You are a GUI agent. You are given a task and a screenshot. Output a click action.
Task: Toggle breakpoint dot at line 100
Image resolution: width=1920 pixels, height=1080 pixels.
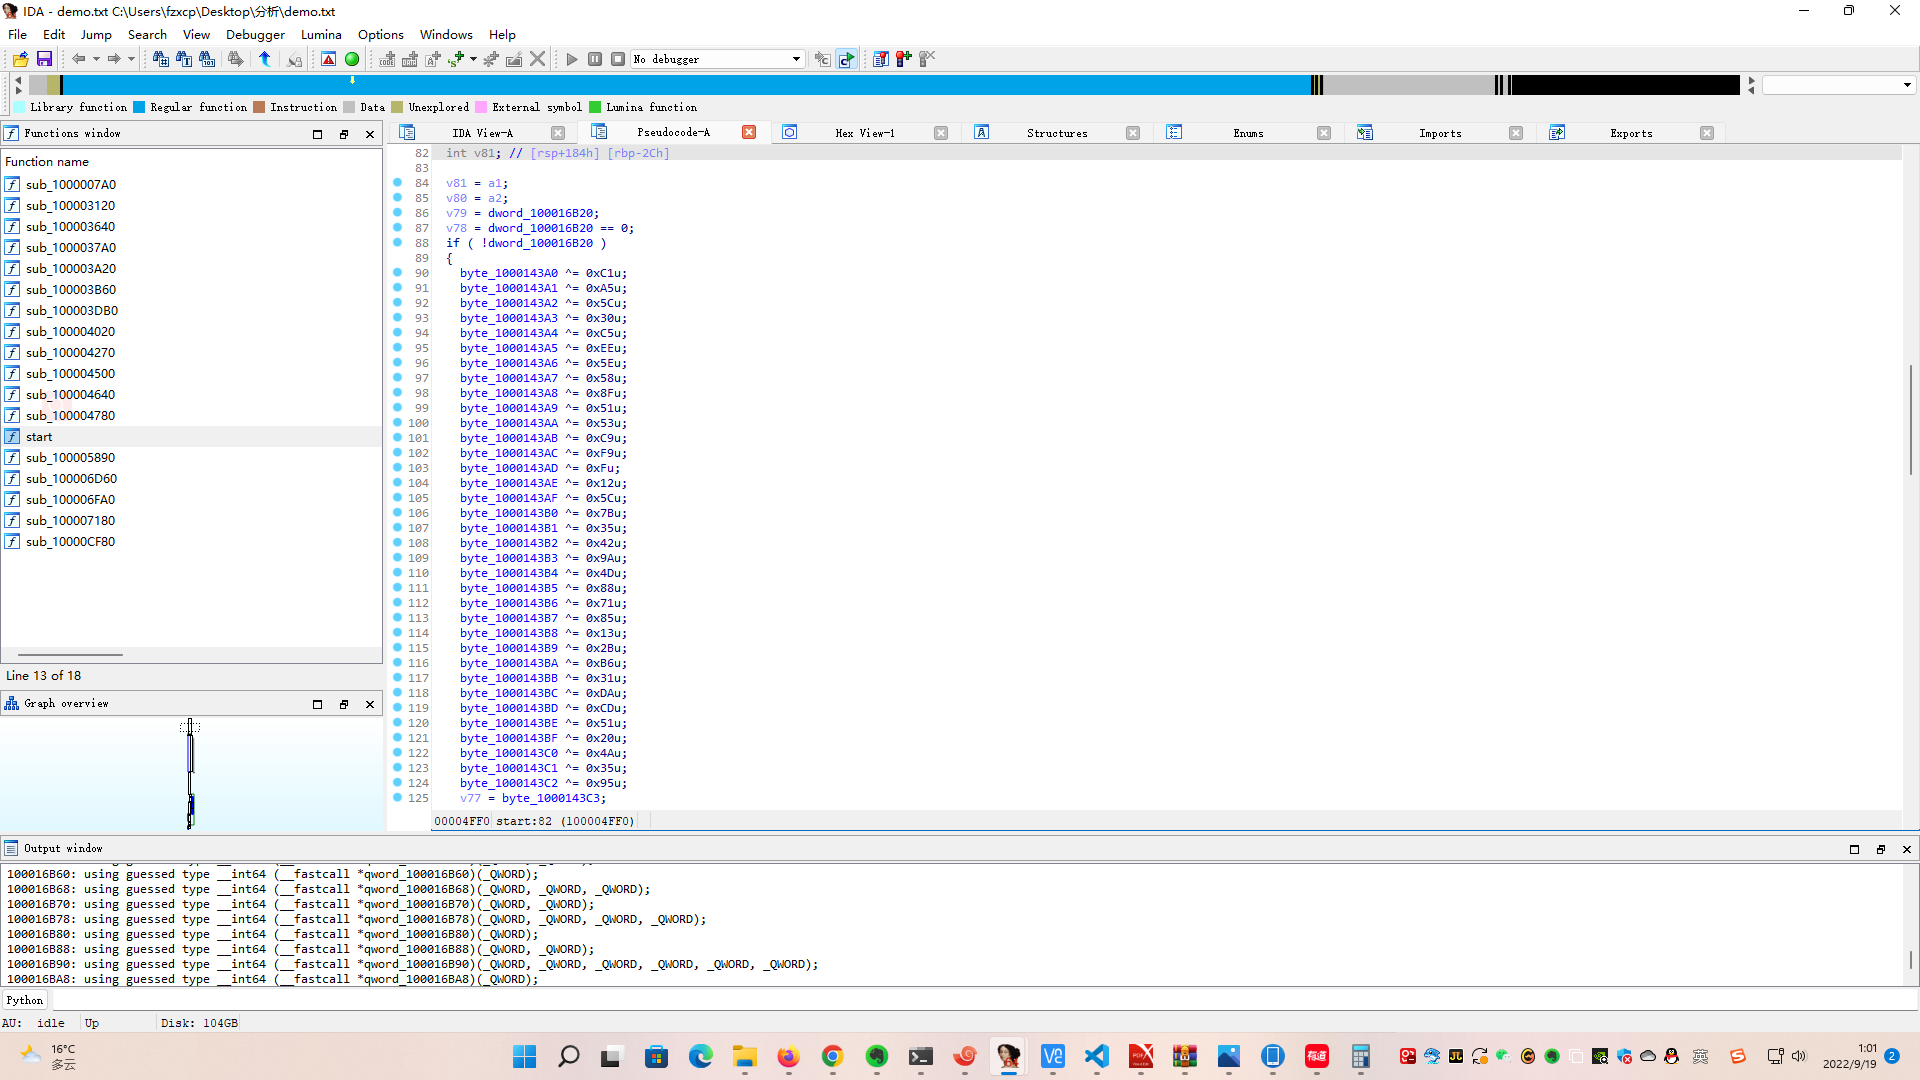(398, 423)
